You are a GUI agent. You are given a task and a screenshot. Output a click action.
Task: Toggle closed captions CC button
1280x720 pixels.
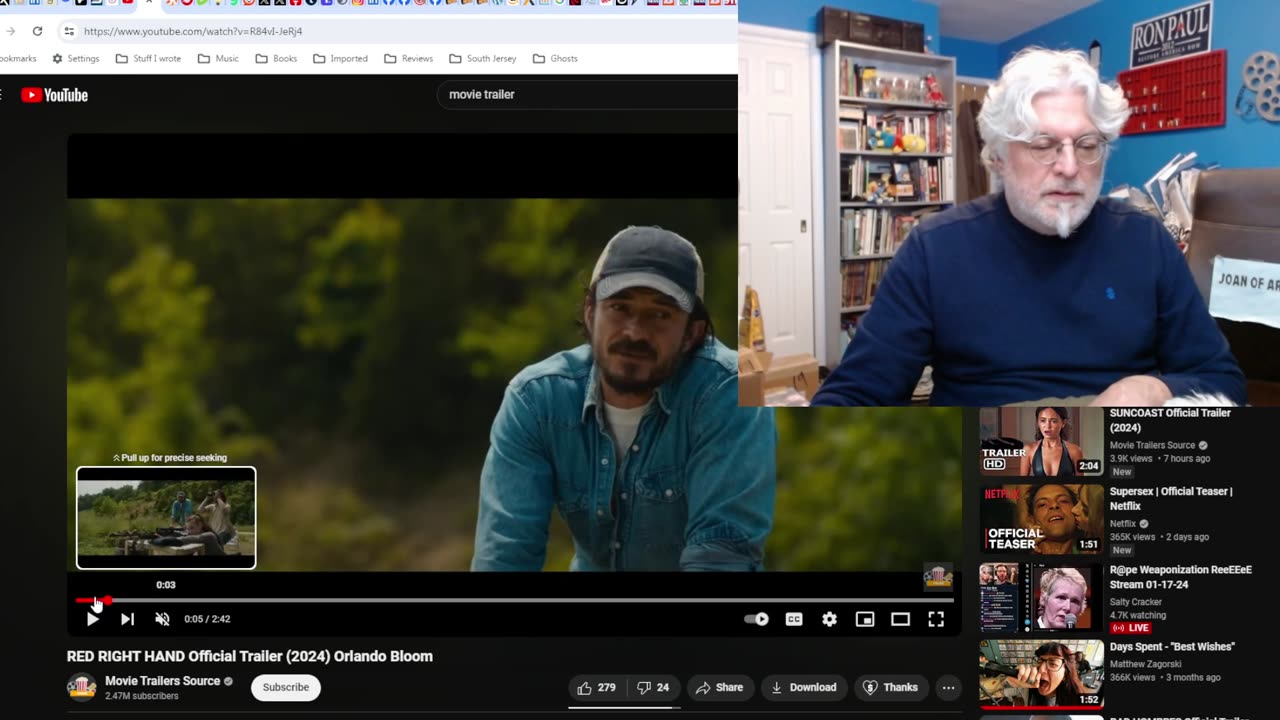point(794,619)
